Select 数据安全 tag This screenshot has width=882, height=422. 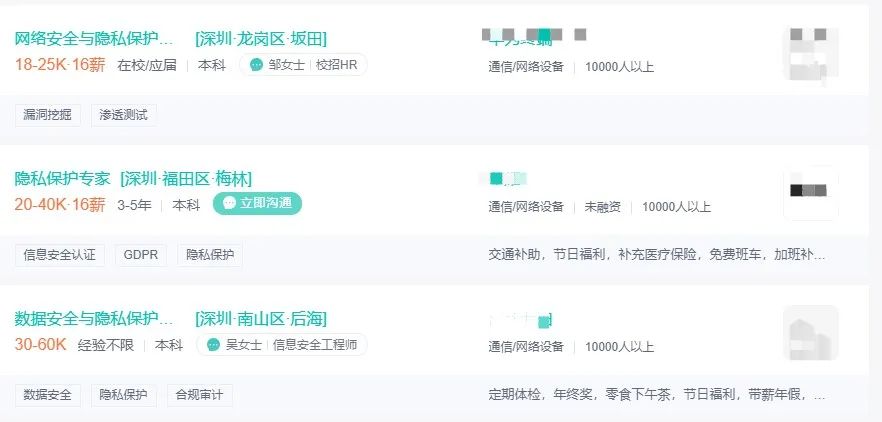48,395
